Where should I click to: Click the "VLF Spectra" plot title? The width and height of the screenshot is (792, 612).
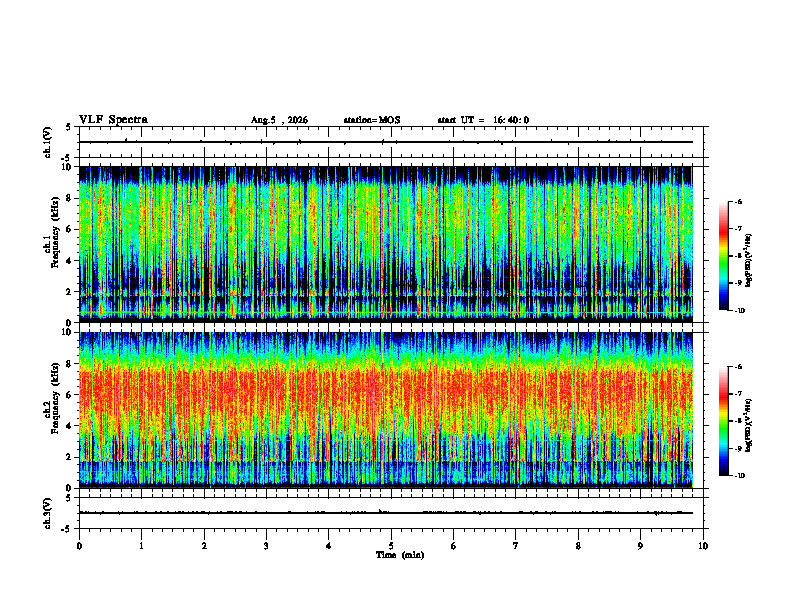[113, 120]
